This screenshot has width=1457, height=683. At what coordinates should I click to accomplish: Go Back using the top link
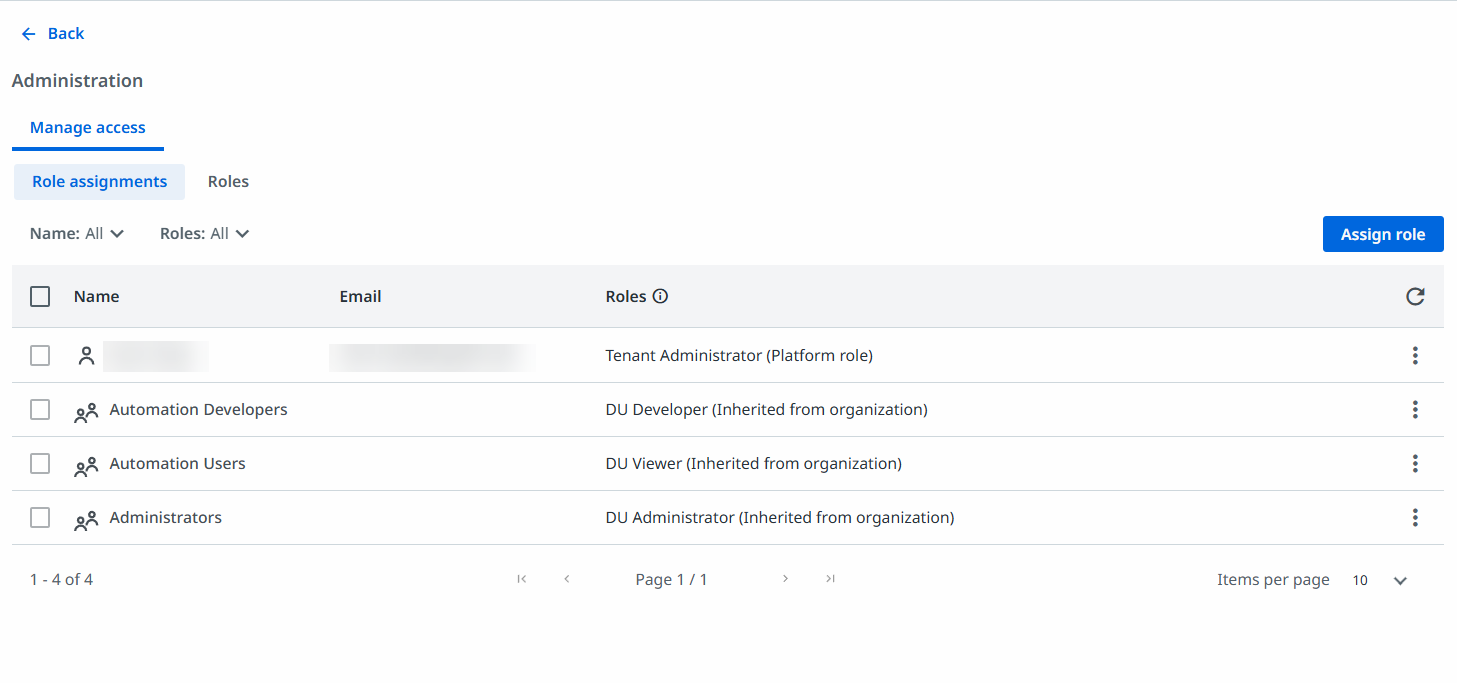[x=53, y=34]
